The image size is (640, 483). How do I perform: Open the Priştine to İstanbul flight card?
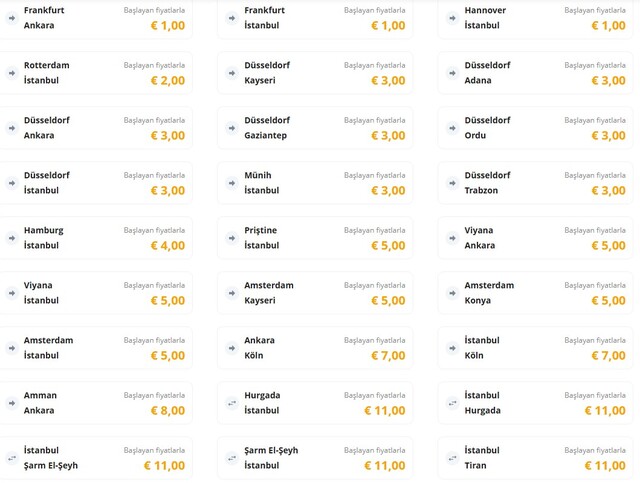tap(314, 238)
